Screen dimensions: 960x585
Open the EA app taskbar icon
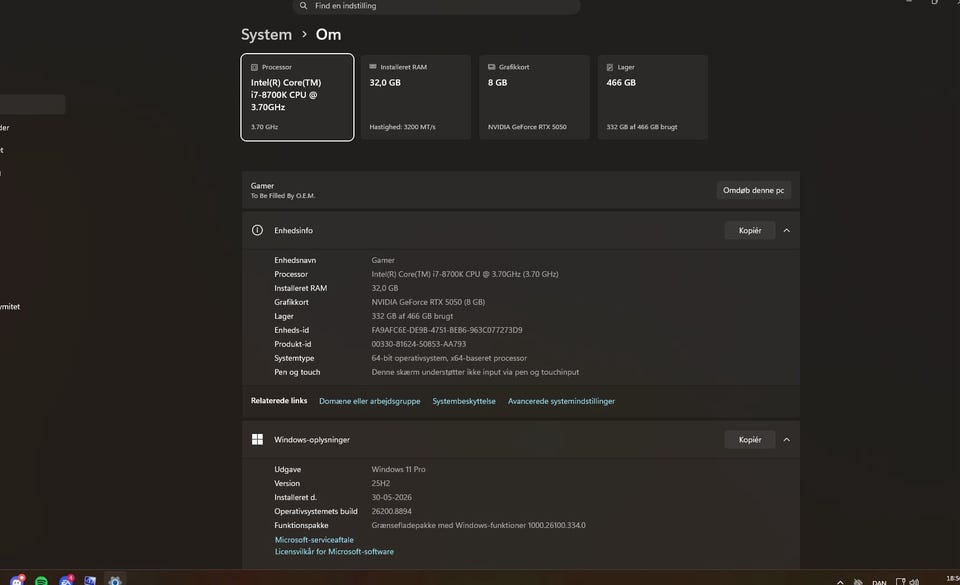click(66, 580)
